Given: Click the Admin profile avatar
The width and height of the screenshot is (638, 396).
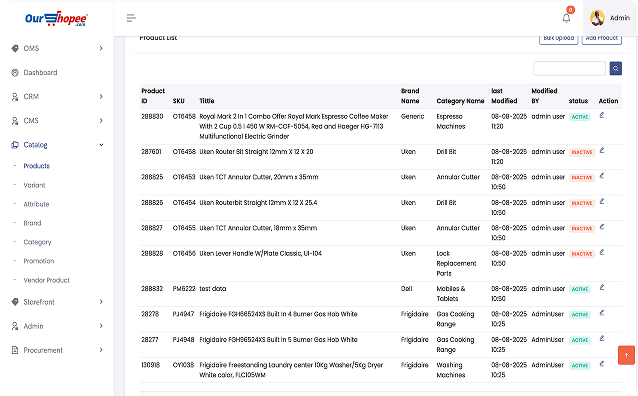Looking at the screenshot, I should [597, 18].
